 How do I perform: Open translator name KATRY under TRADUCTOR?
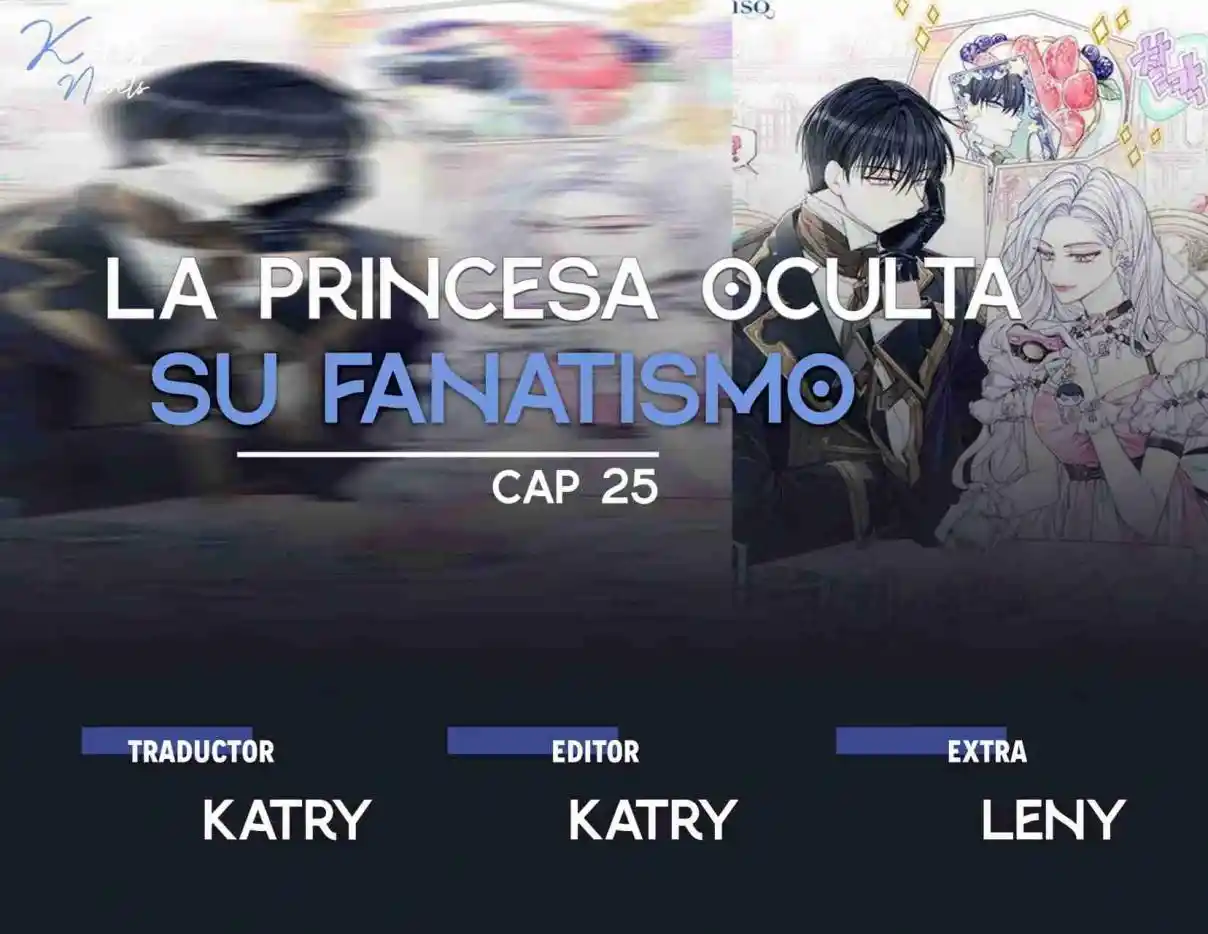286,820
